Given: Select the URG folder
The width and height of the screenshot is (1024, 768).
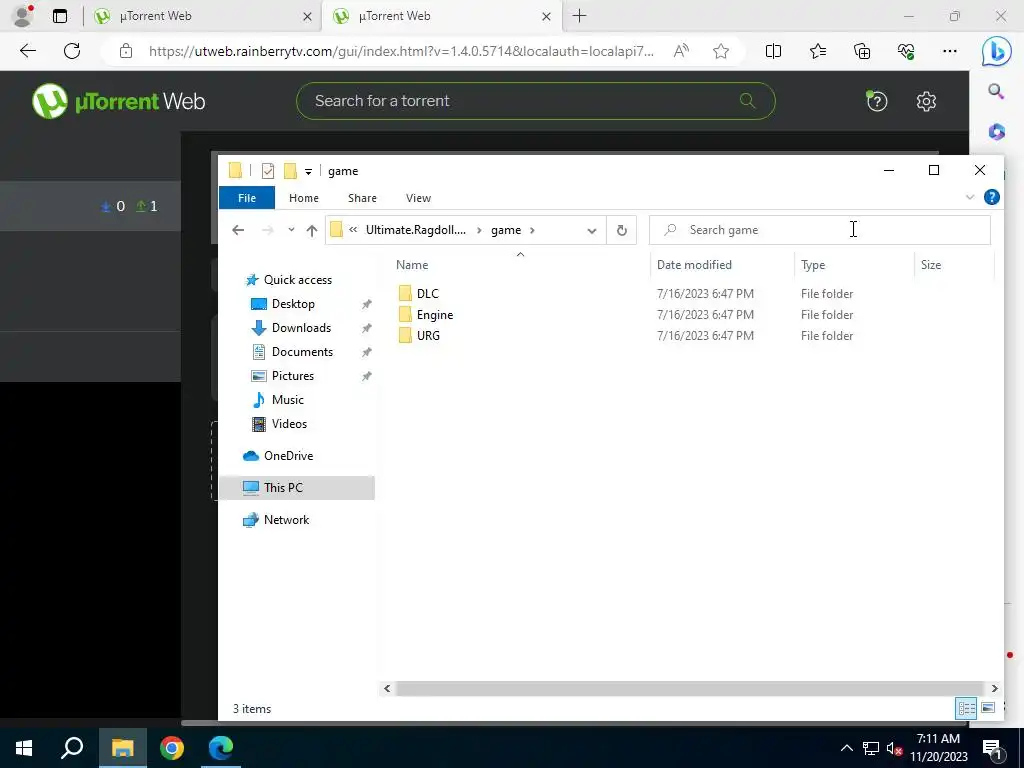Looking at the screenshot, I should pos(428,336).
